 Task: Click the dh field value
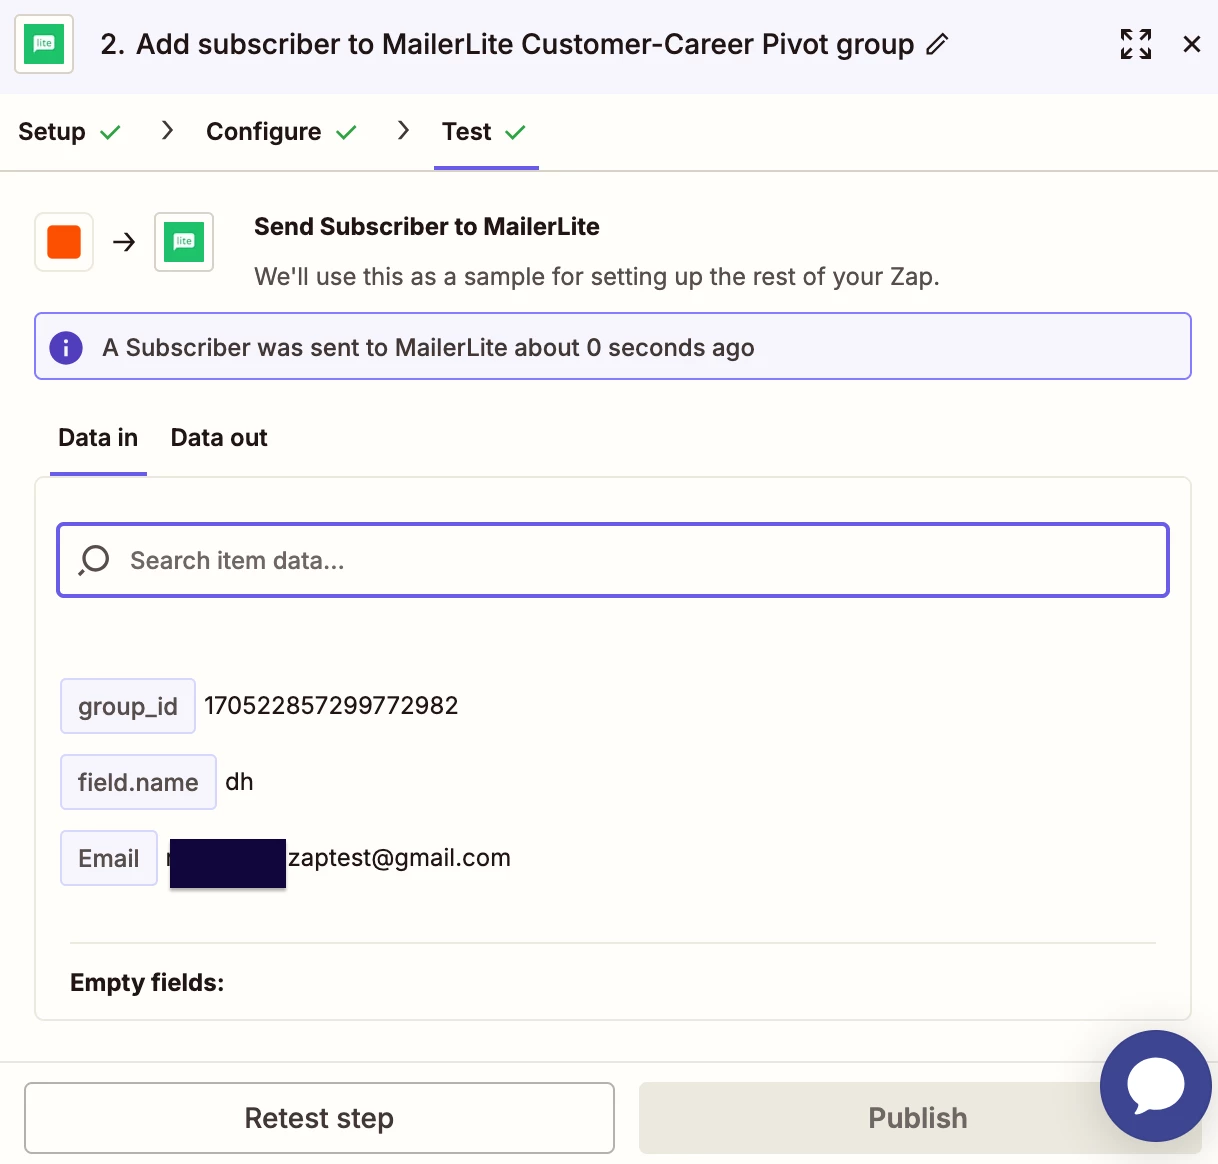pos(239,782)
